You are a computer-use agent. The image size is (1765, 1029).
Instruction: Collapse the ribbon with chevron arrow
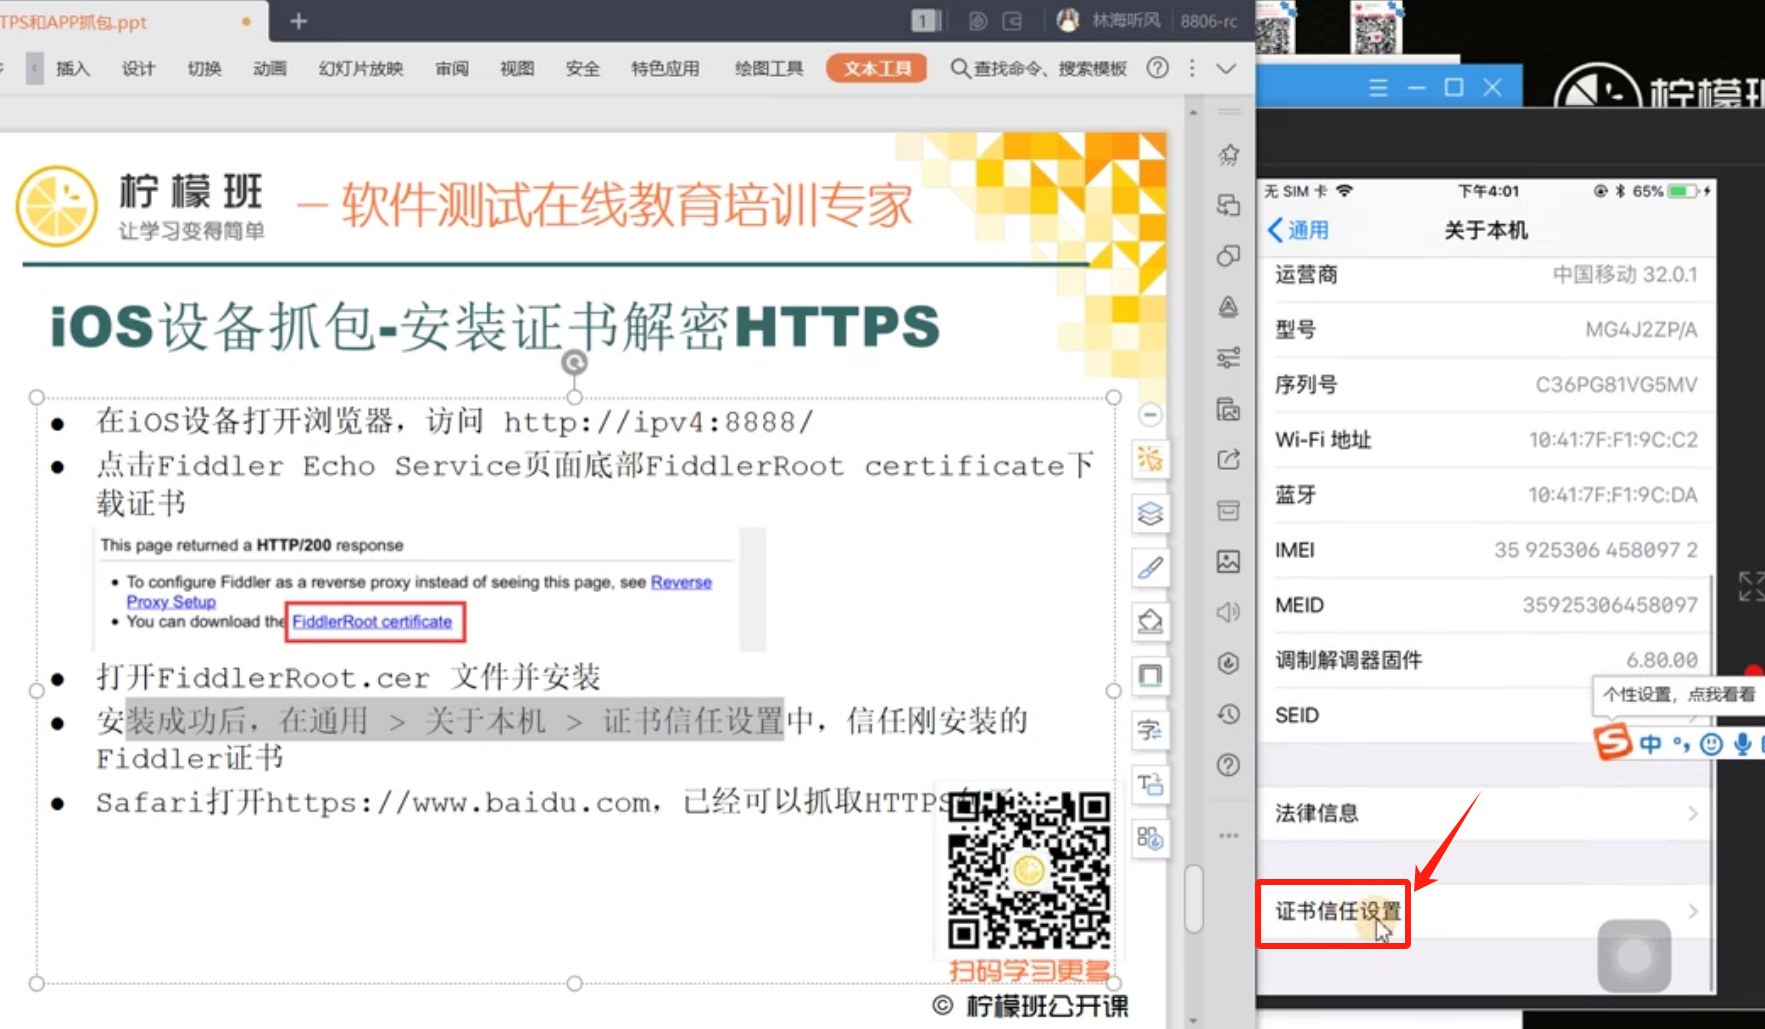[x=1226, y=68]
